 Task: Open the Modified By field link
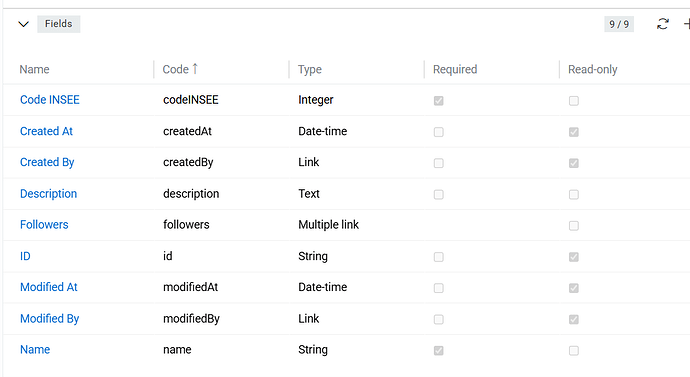[x=50, y=318]
